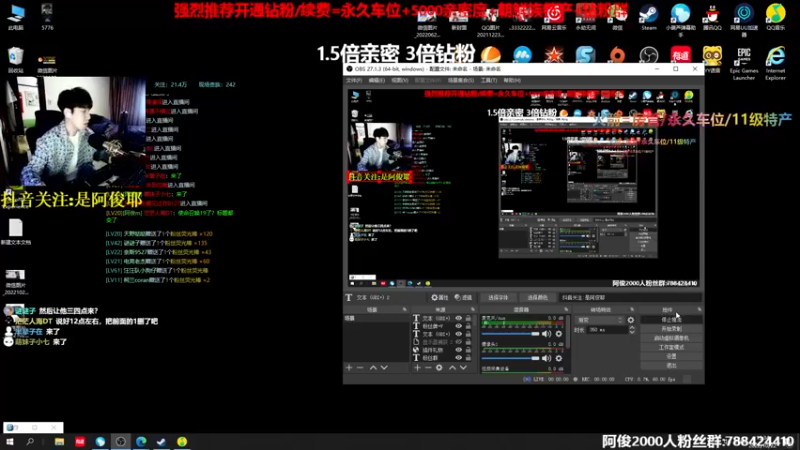The image size is (800, 450).
Task: Toggle visibility of the first text source
Action: pos(459,318)
